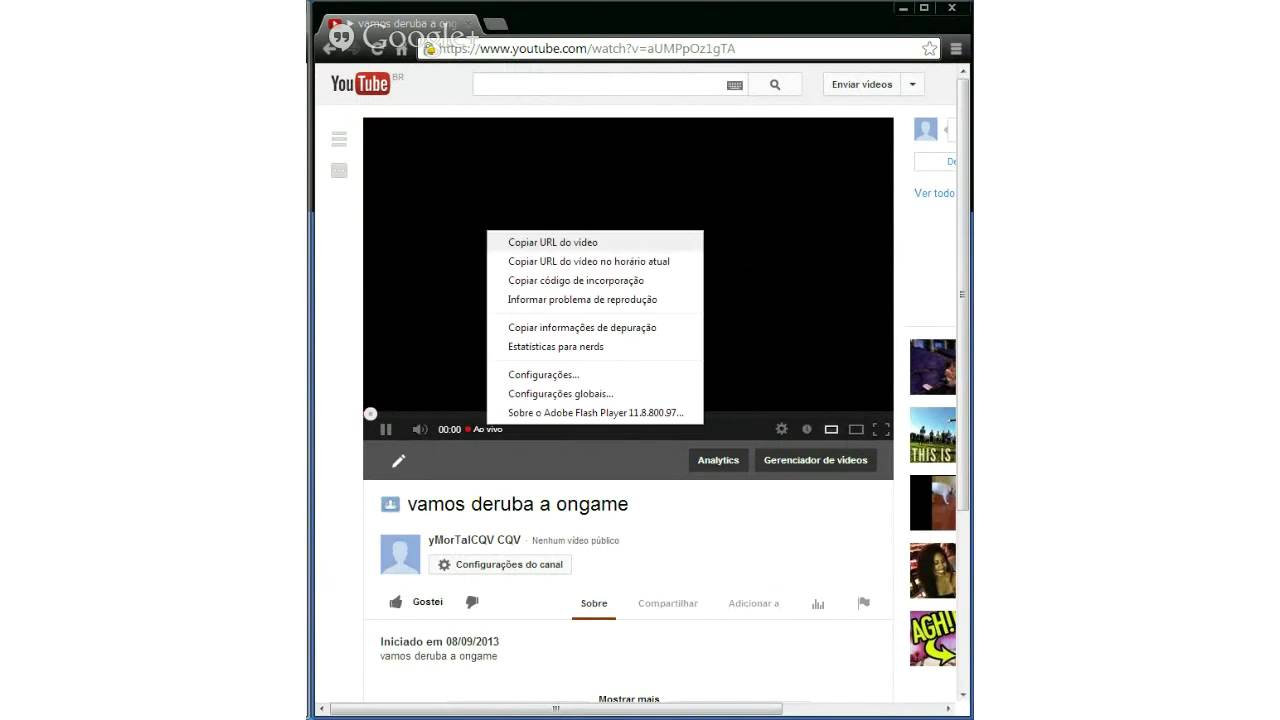This screenshot has width=1280, height=720.
Task: Dislike the video with thumbs down
Action: 472,602
